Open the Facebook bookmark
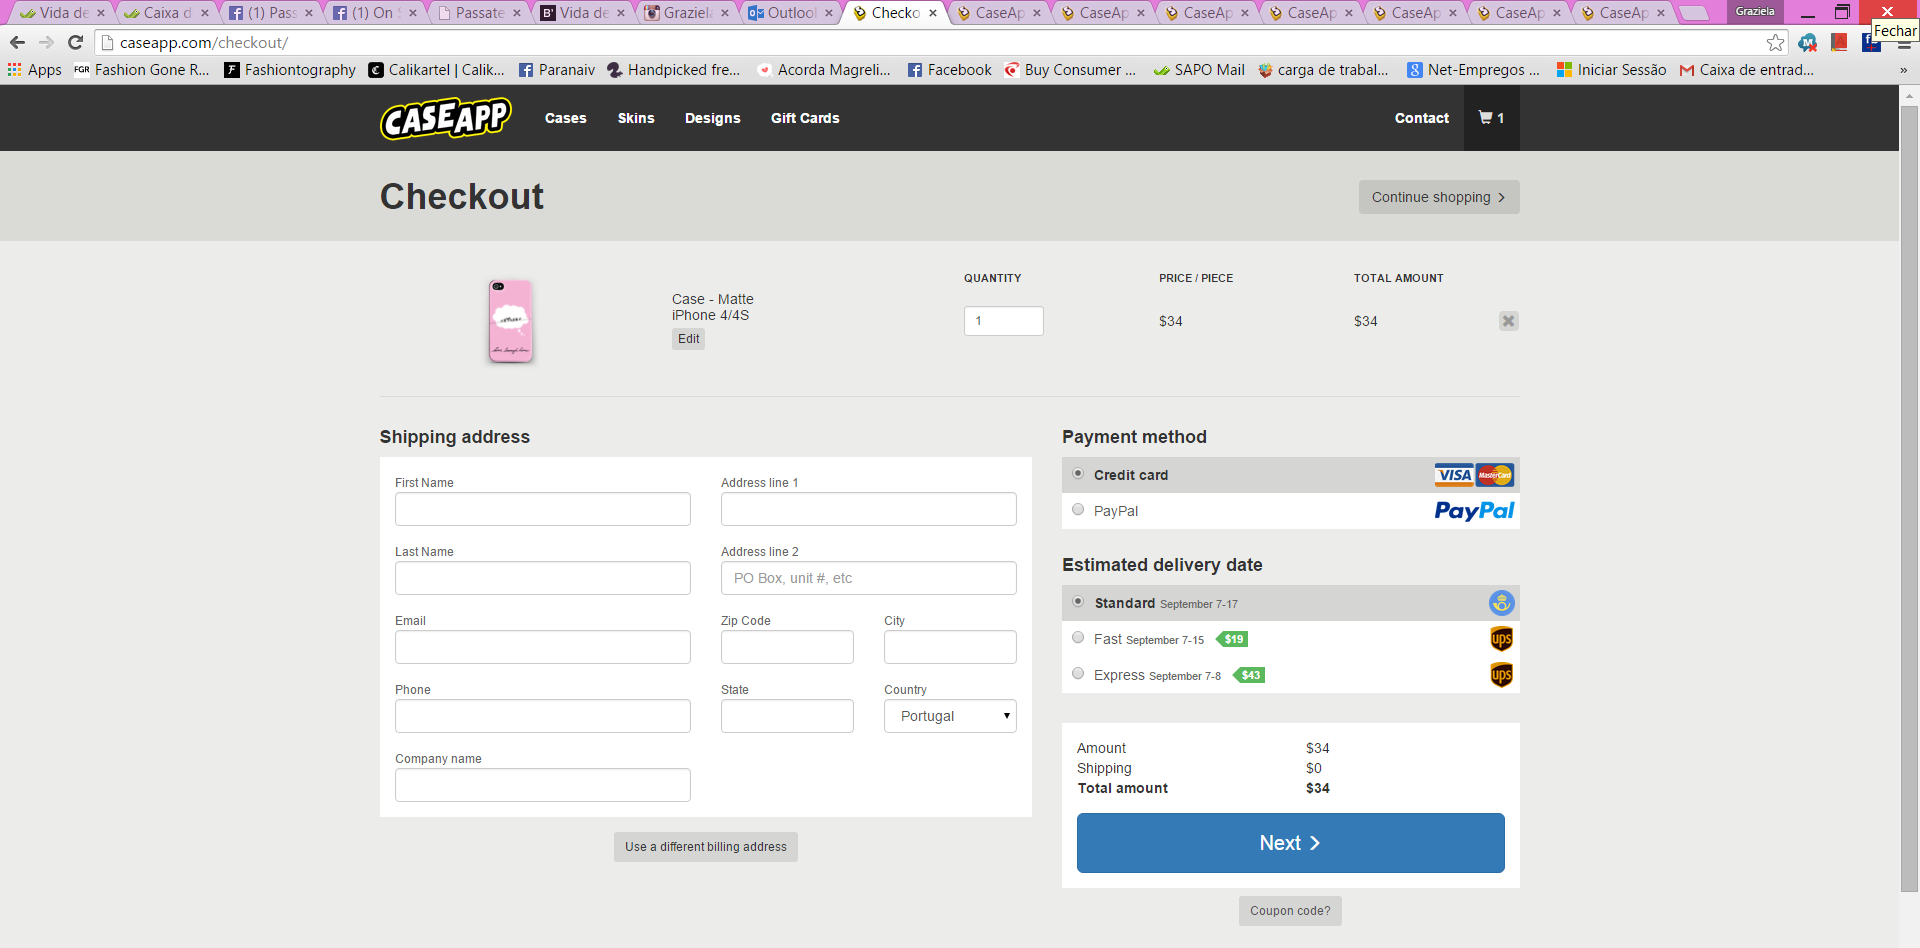1920x948 pixels. pyautogui.click(x=949, y=70)
